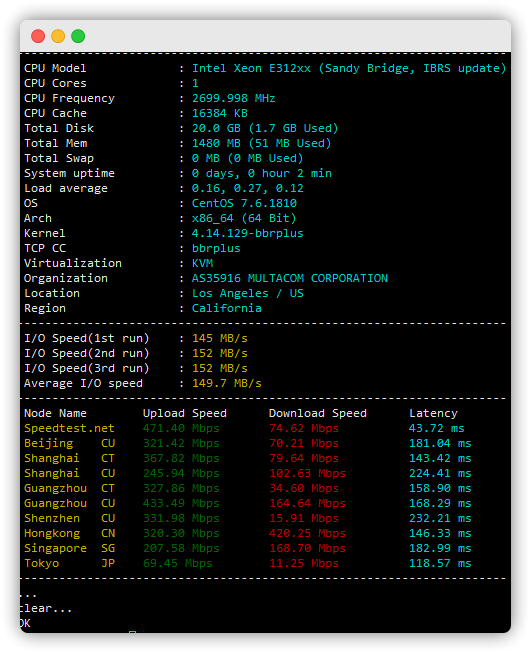Click Load average value 0.16, 0.27, 0.12
This screenshot has height=653, width=531.
[248, 188]
